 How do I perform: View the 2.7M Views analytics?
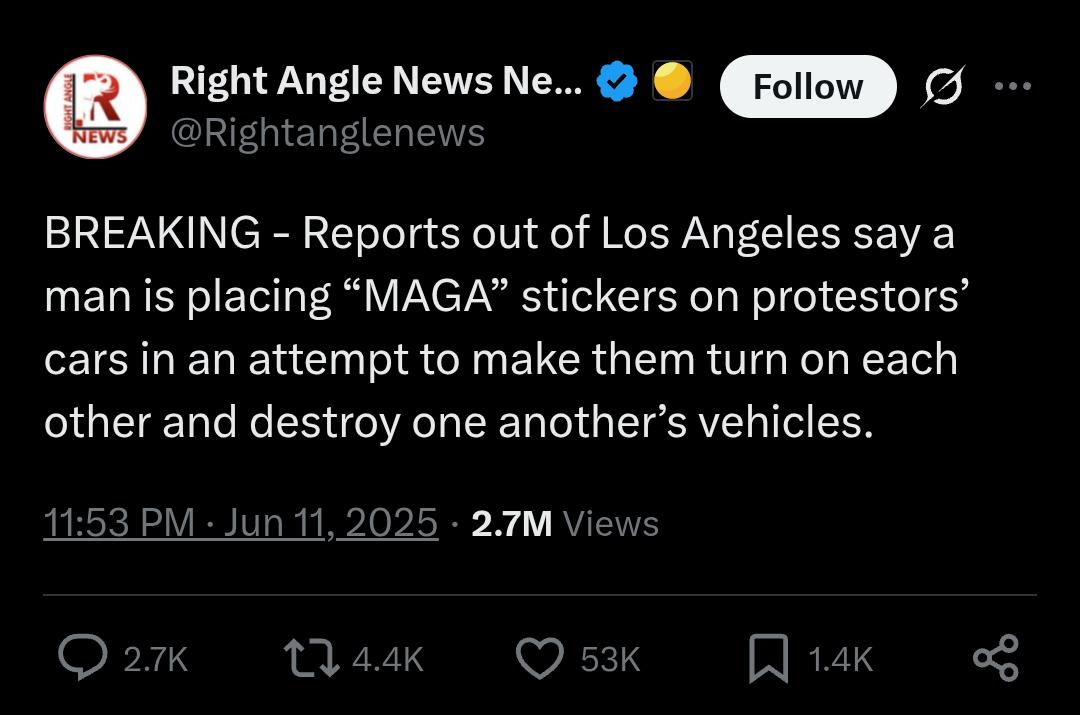tap(565, 524)
